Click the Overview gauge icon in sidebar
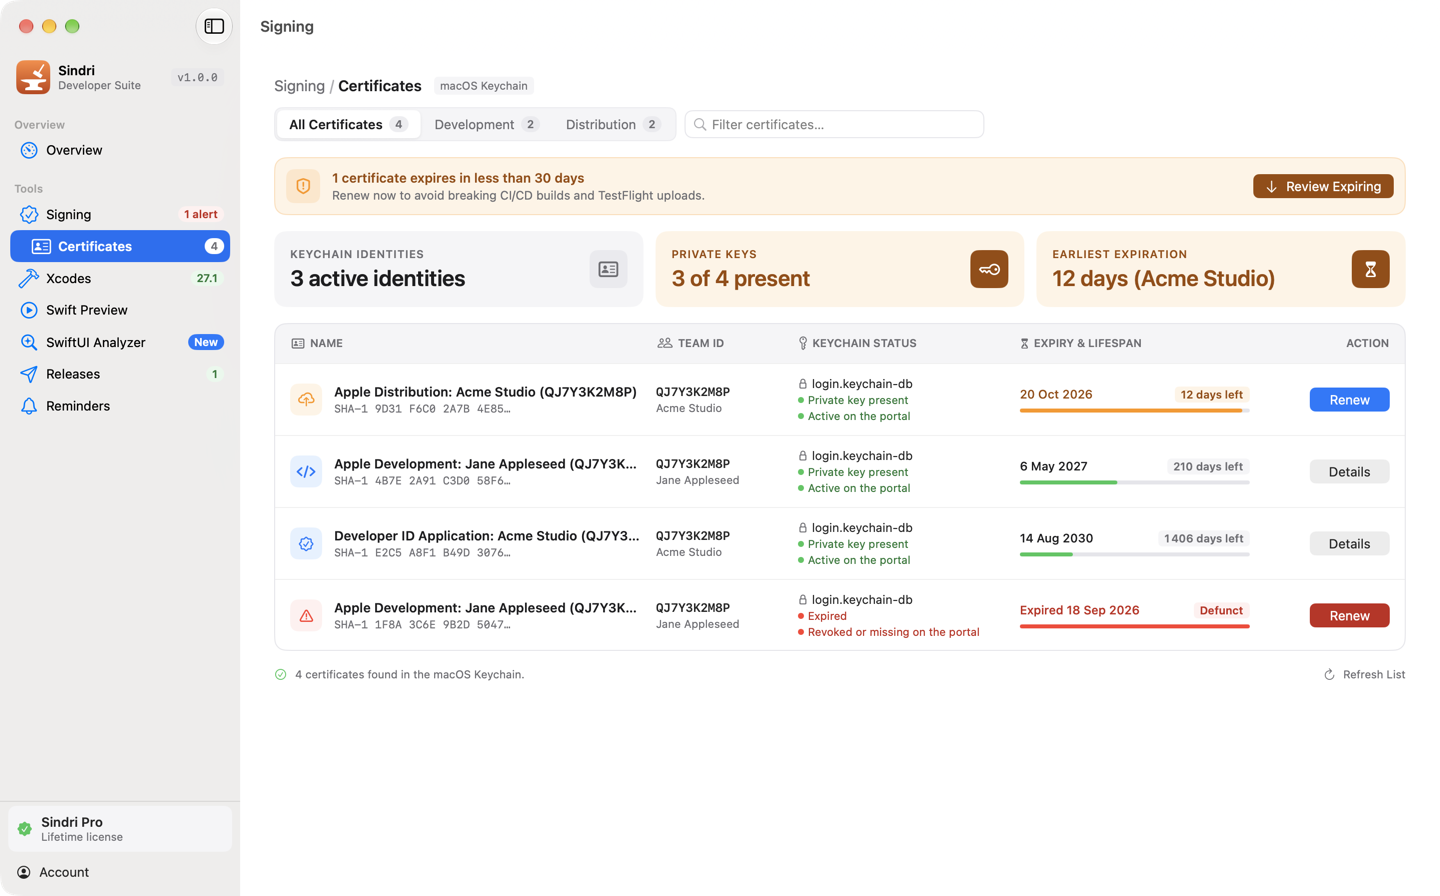 point(29,150)
